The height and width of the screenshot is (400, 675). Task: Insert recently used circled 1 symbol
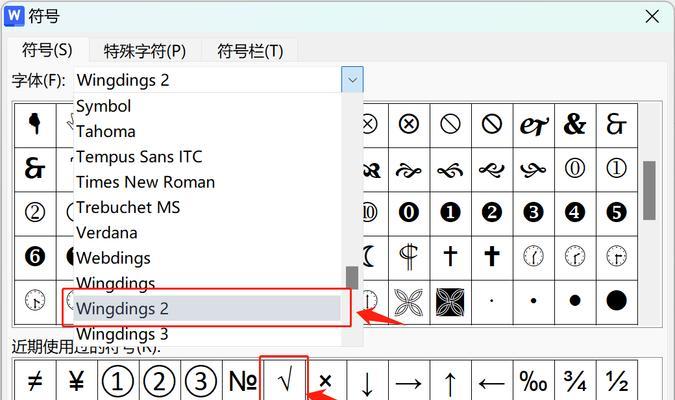pyautogui.click(x=118, y=381)
